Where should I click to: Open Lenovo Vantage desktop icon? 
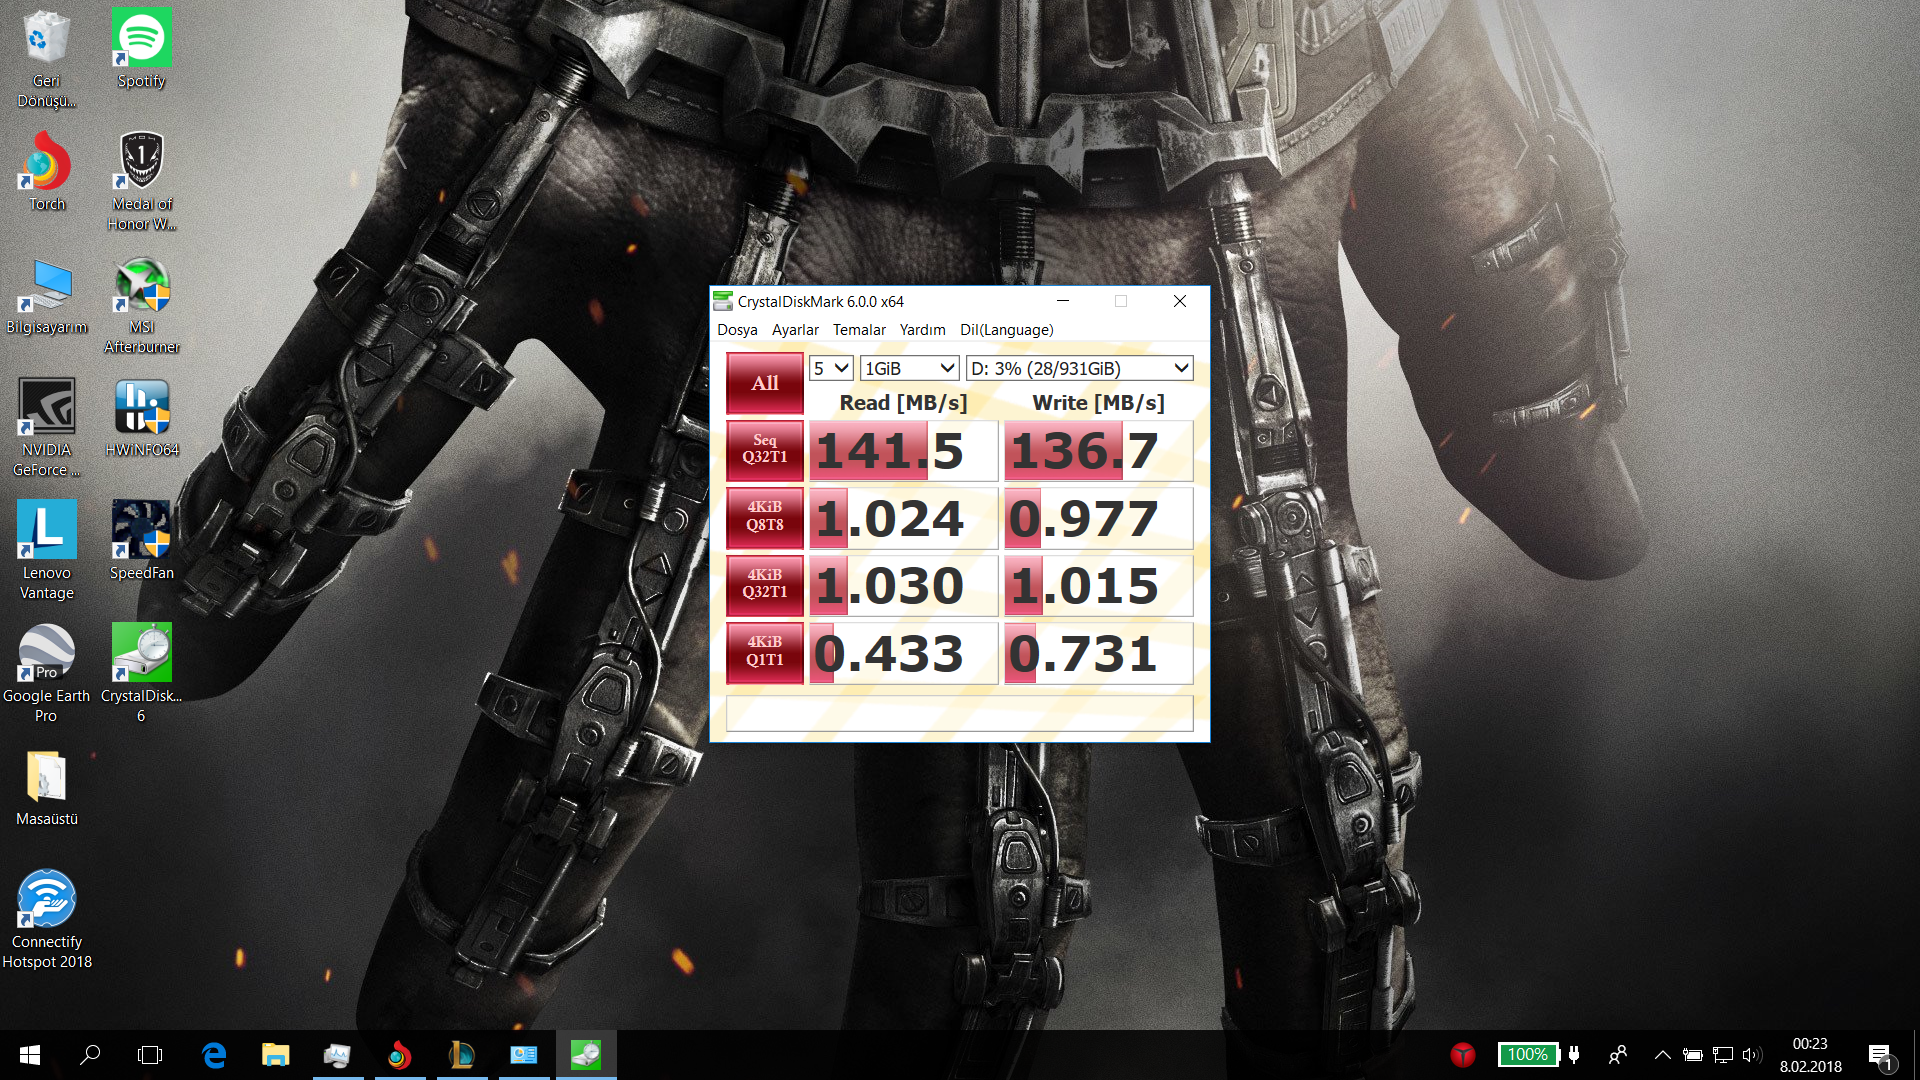click(x=46, y=532)
